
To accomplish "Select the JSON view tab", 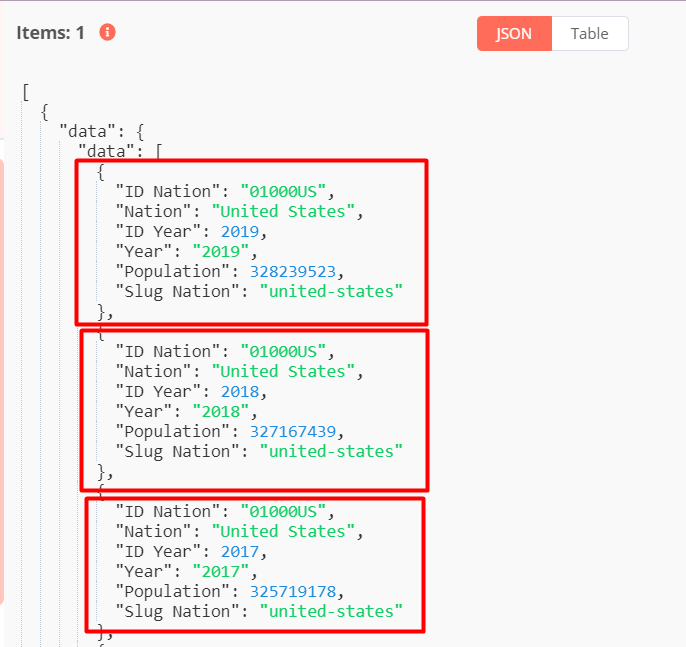I will point(514,33).
